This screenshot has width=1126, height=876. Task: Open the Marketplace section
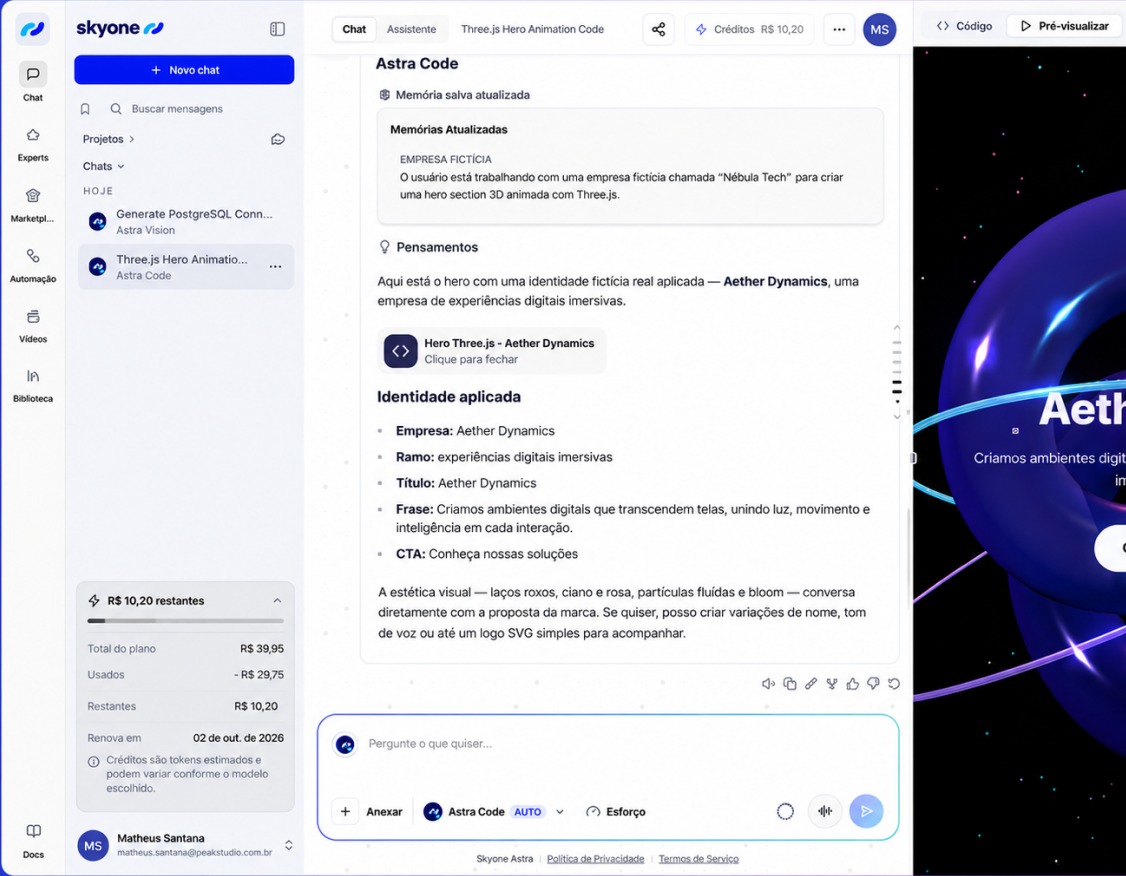(33, 205)
